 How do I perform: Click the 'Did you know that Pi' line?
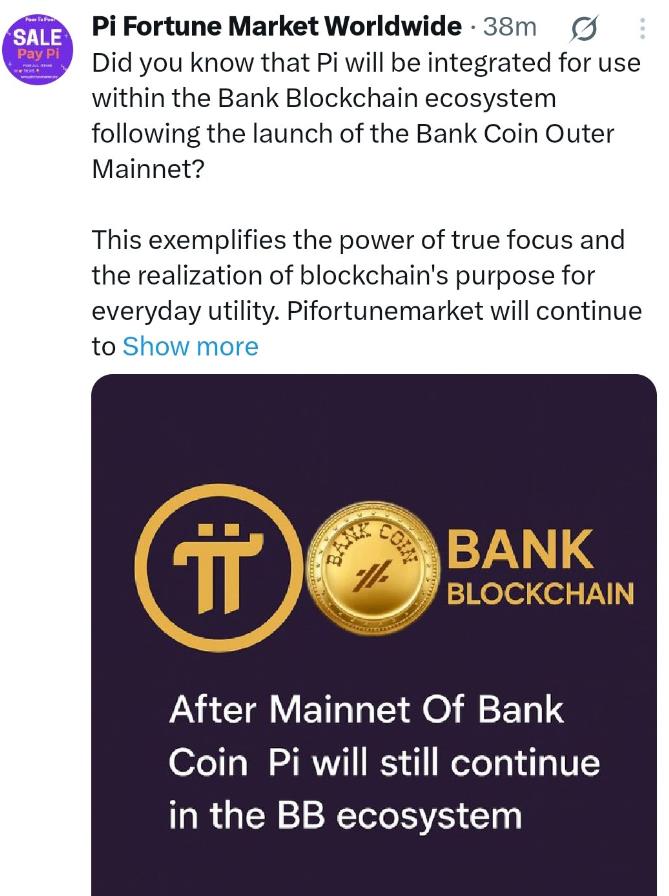tap(366, 63)
